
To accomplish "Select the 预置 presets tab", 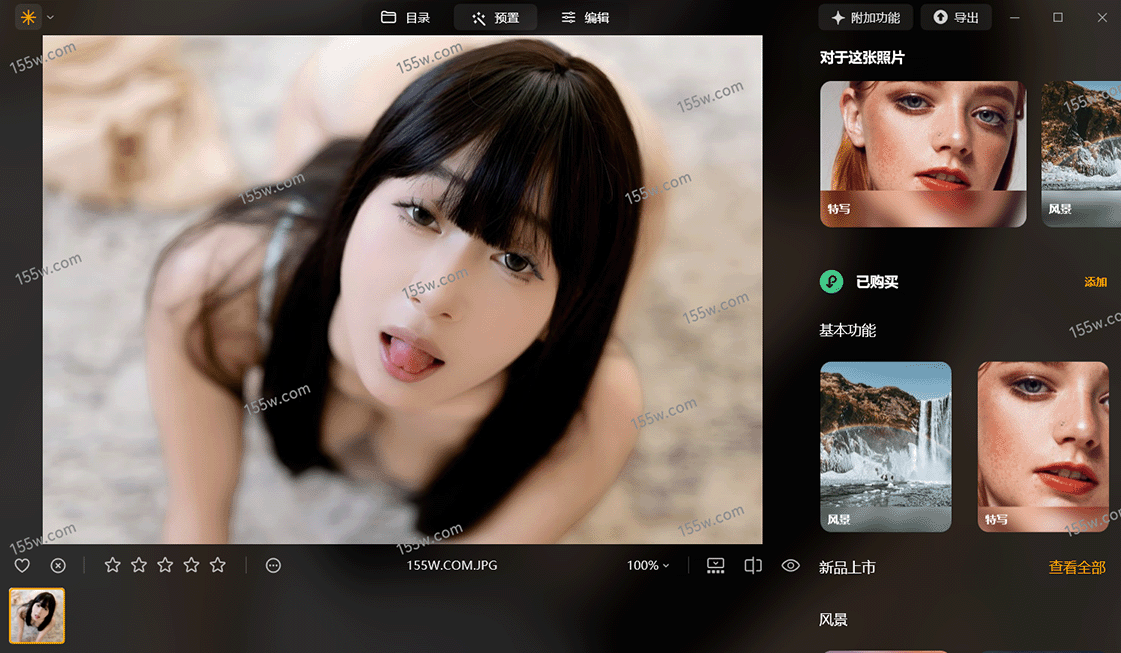I will pos(495,17).
